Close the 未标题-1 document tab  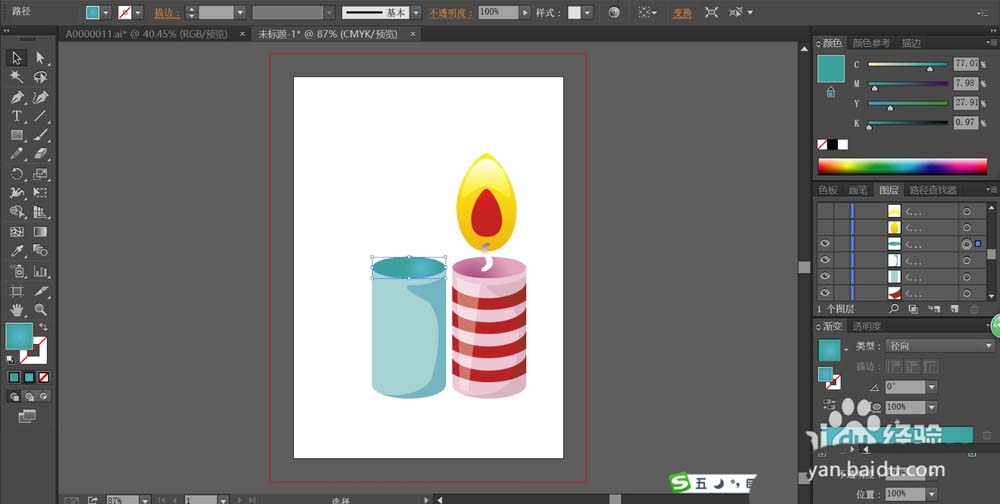413,34
